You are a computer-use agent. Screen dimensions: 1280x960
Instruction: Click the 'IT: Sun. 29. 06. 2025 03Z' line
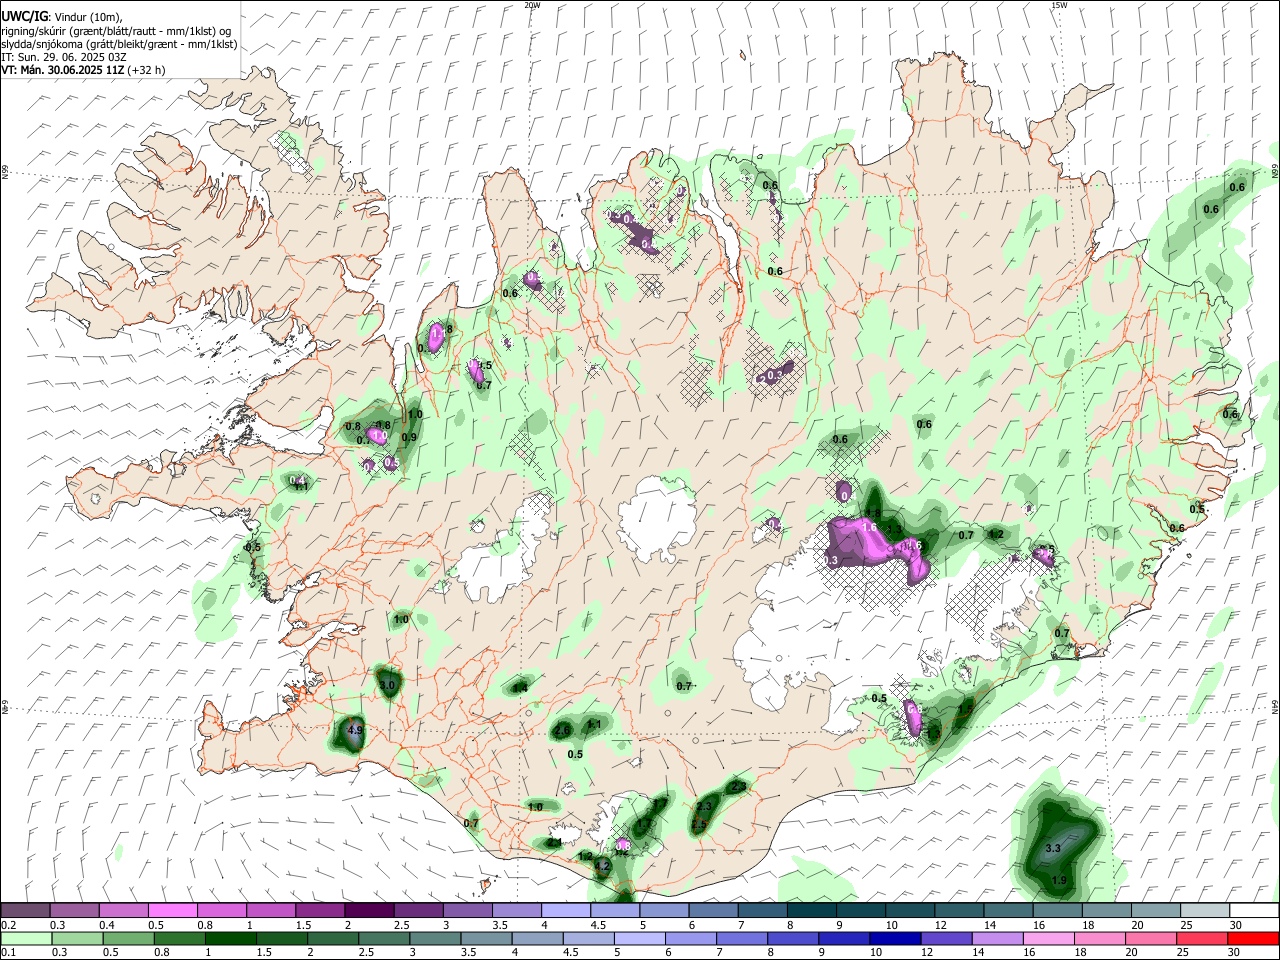click(64, 57)
